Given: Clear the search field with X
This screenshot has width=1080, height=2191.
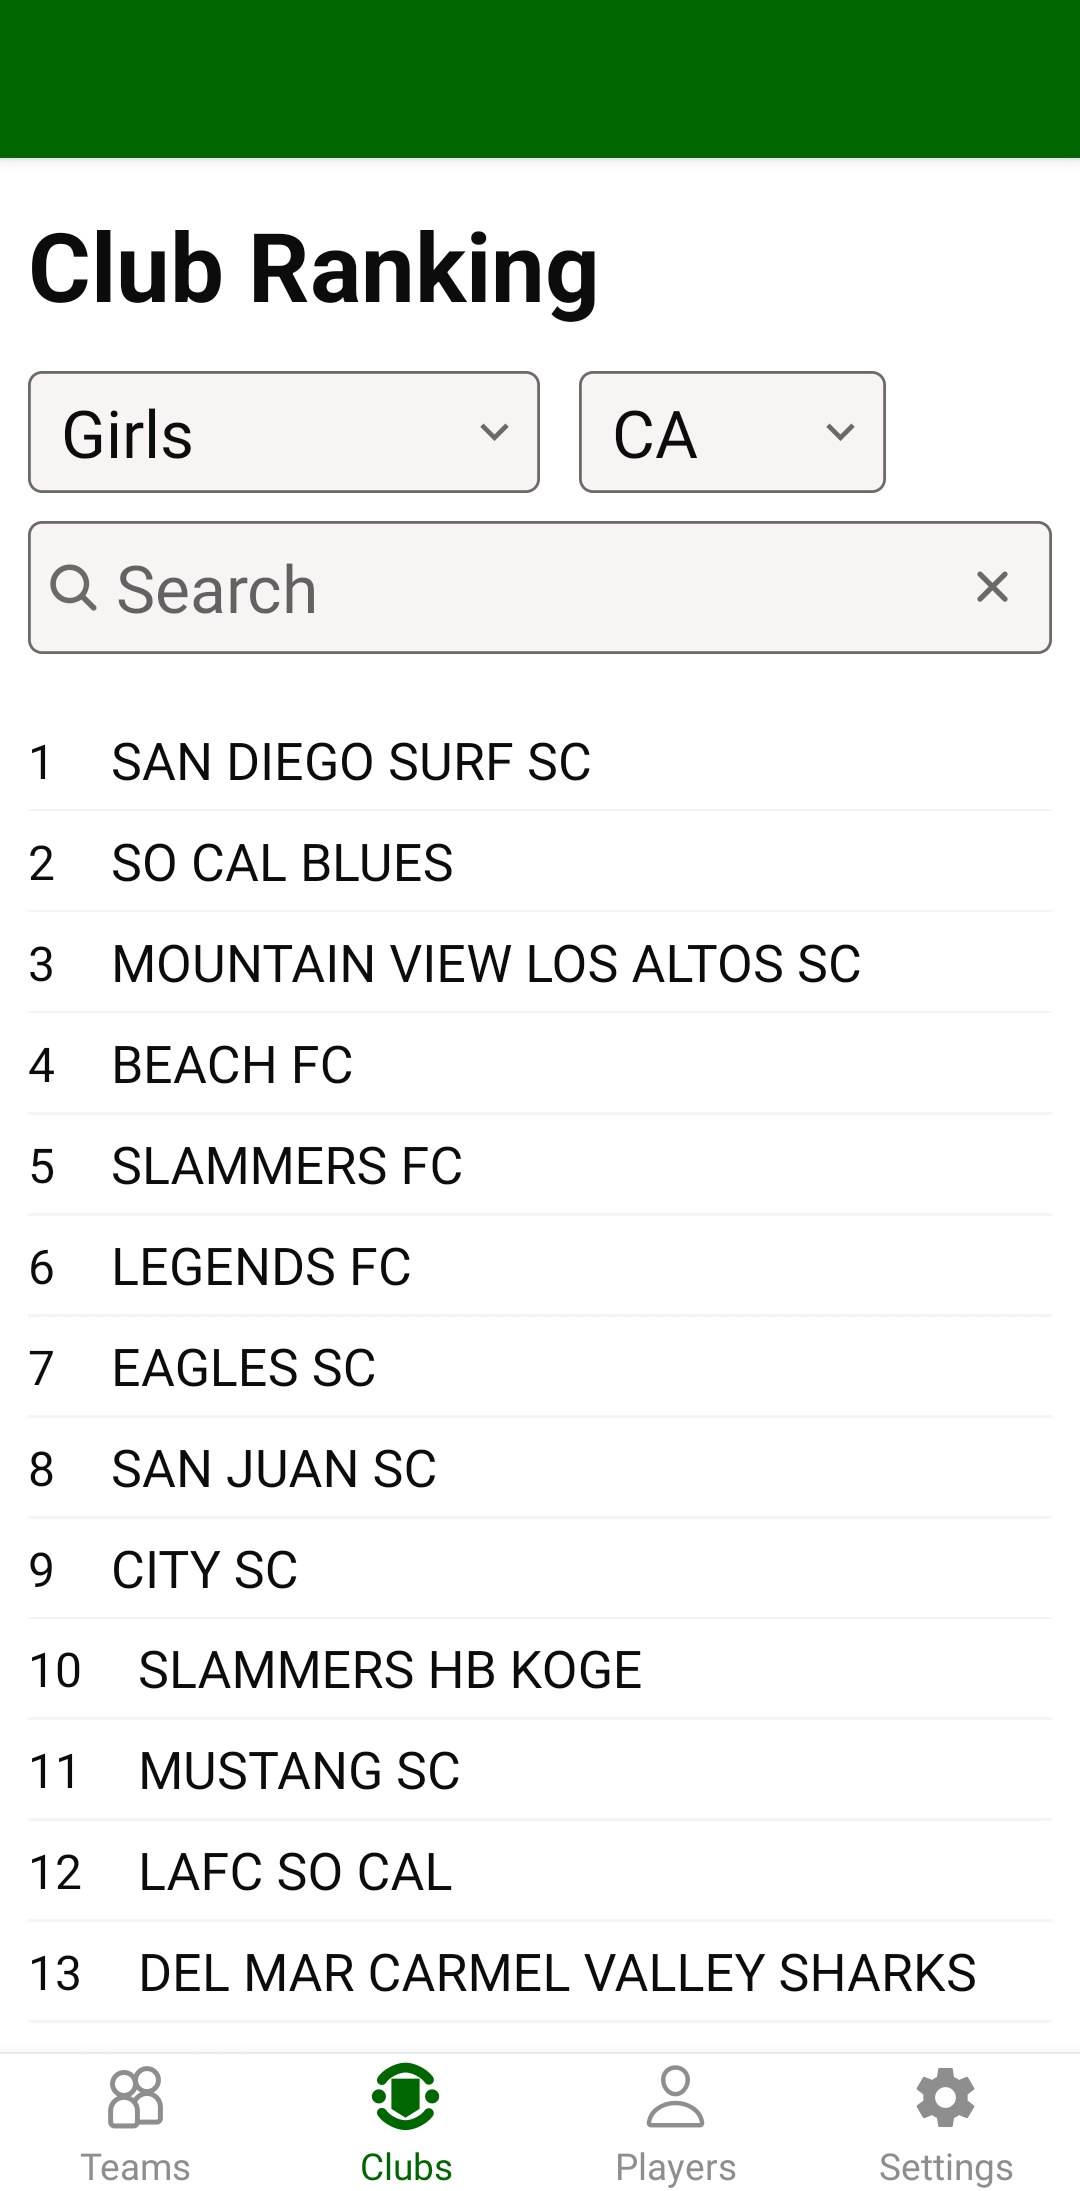Looking at the screenshot, I should point(992,587).
